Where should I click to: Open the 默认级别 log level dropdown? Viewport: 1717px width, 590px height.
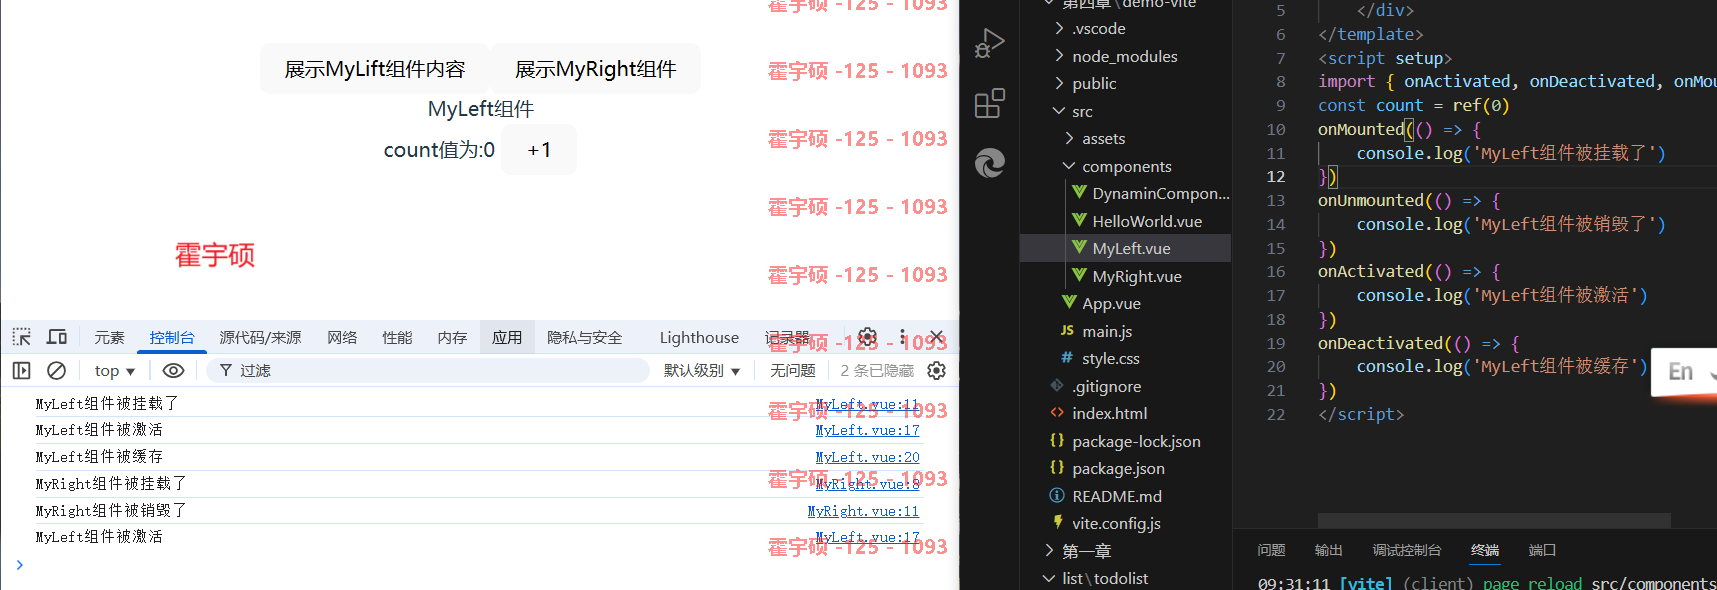tap(702, 370)
